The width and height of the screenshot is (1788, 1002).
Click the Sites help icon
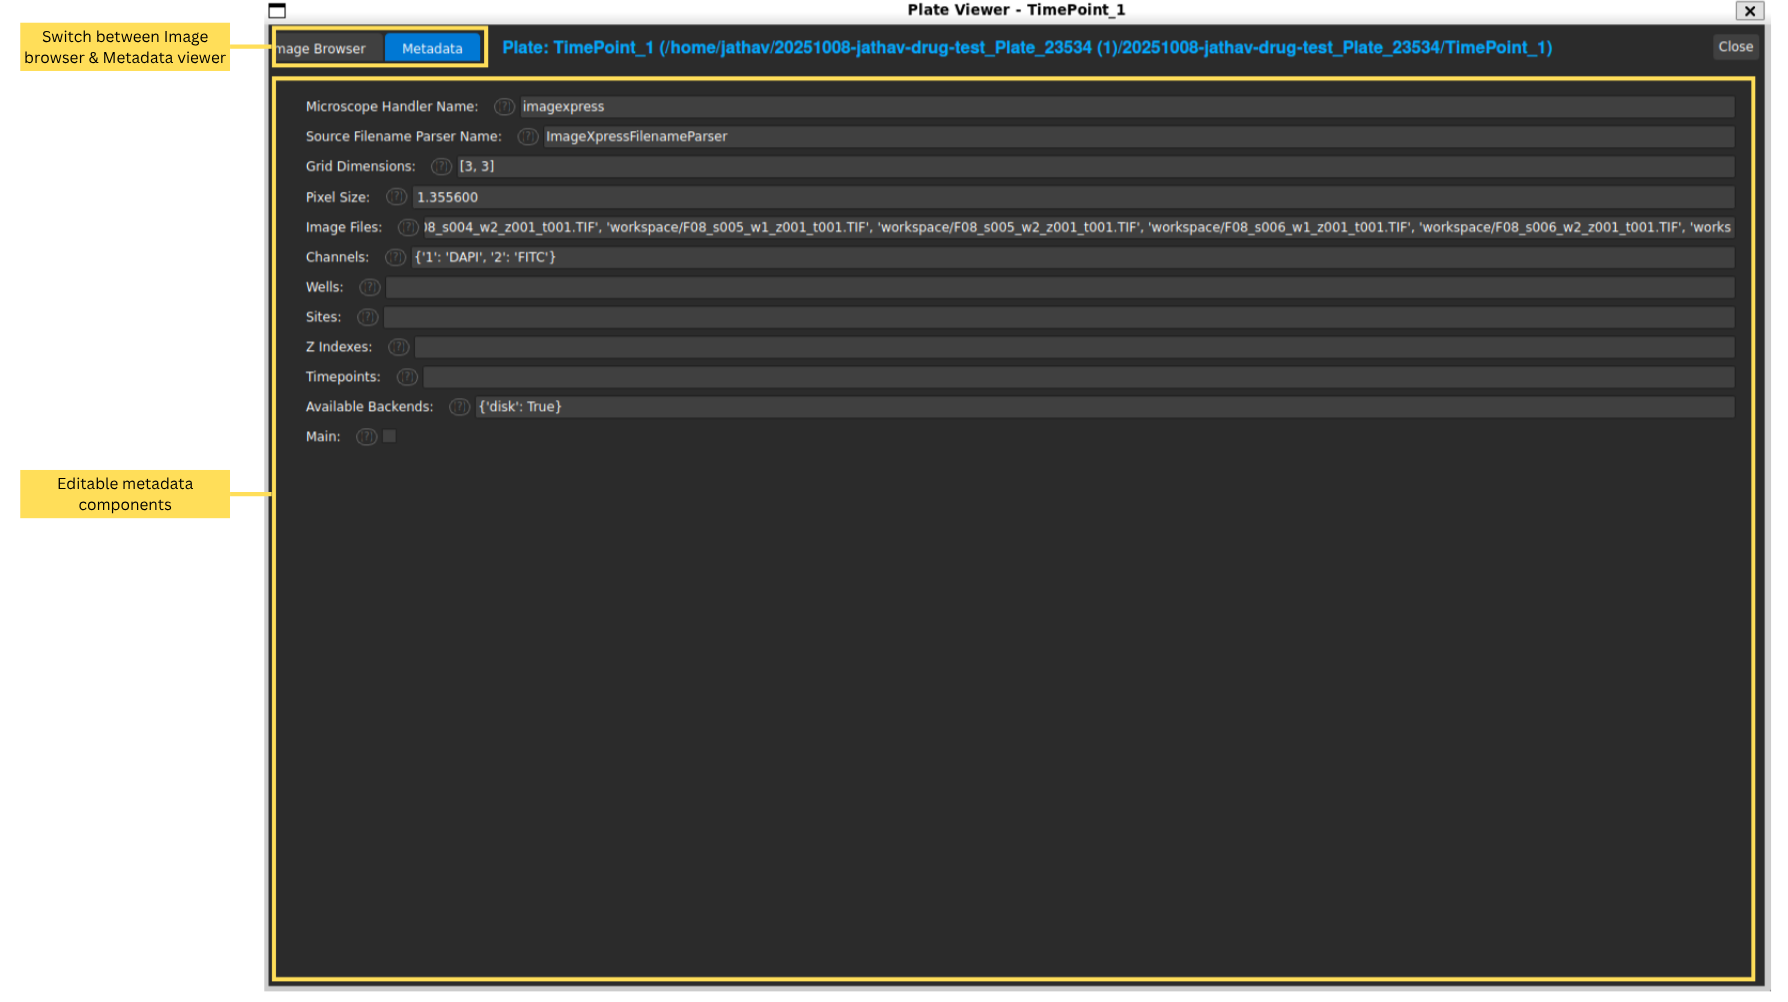point(368,317)
